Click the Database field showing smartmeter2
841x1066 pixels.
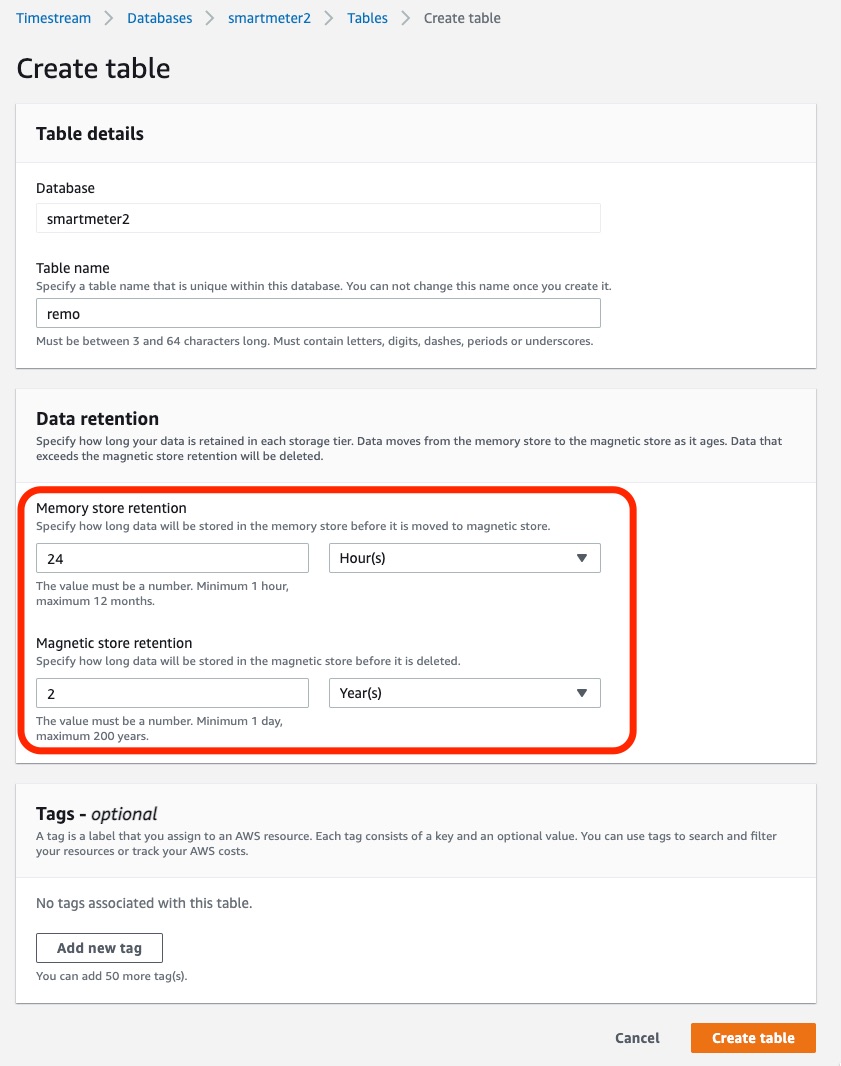pos(318,217)
